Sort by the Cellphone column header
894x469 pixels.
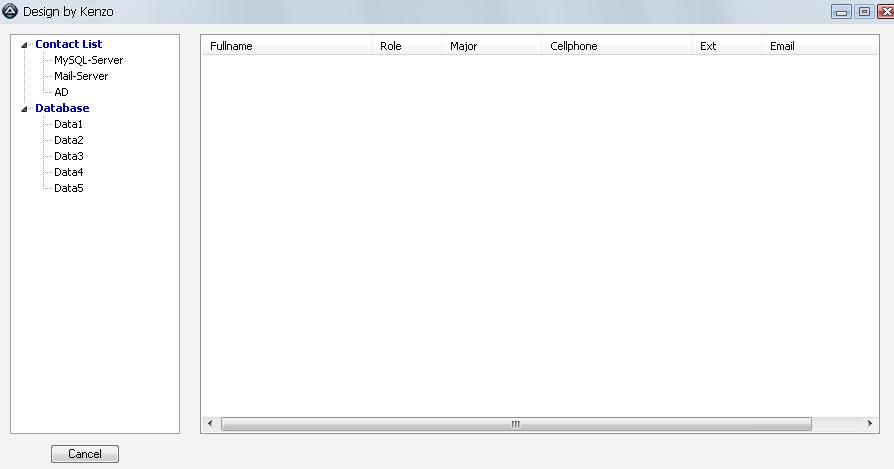coord(616,46)
